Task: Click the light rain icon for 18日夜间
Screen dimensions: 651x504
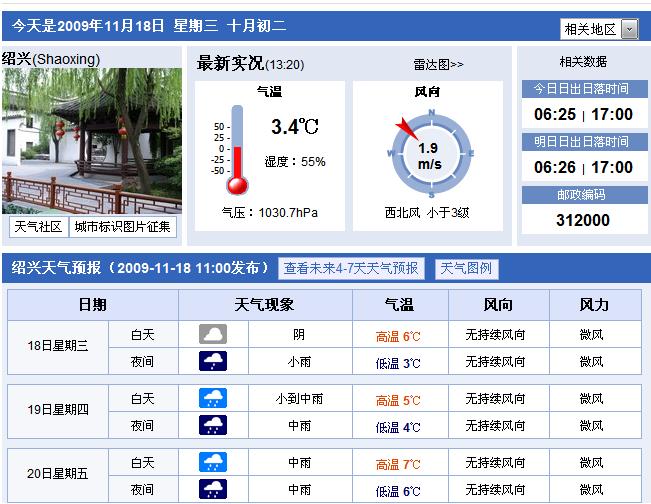Action: [x=213, y=361]
